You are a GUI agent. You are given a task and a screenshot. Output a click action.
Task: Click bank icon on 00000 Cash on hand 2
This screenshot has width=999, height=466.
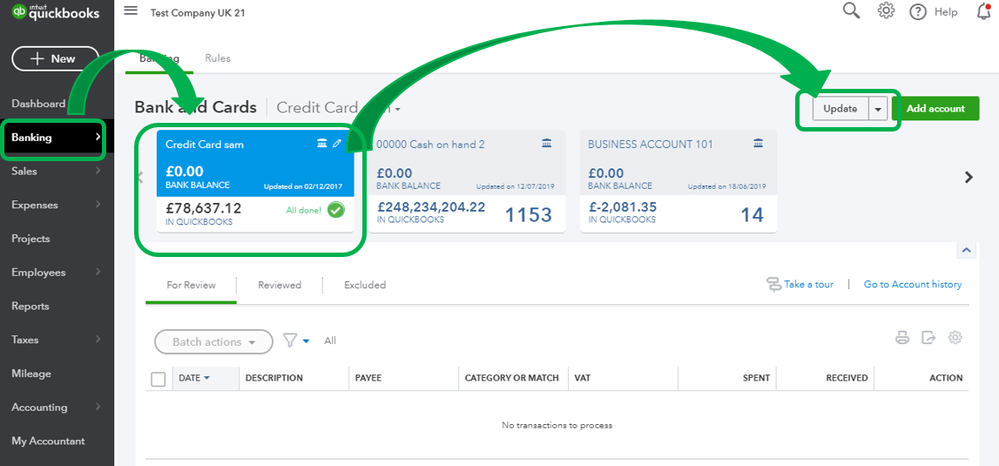547,144
